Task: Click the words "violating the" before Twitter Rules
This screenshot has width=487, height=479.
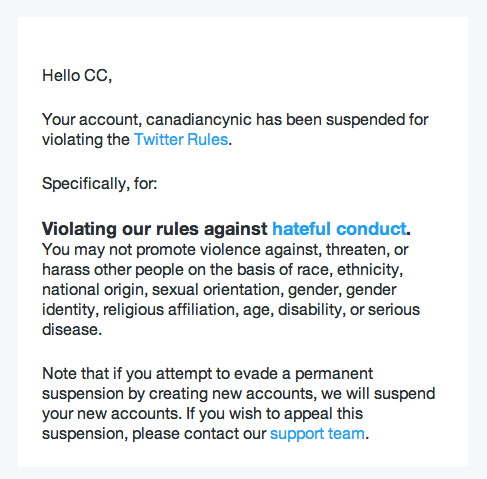Action: click(86, 139)
